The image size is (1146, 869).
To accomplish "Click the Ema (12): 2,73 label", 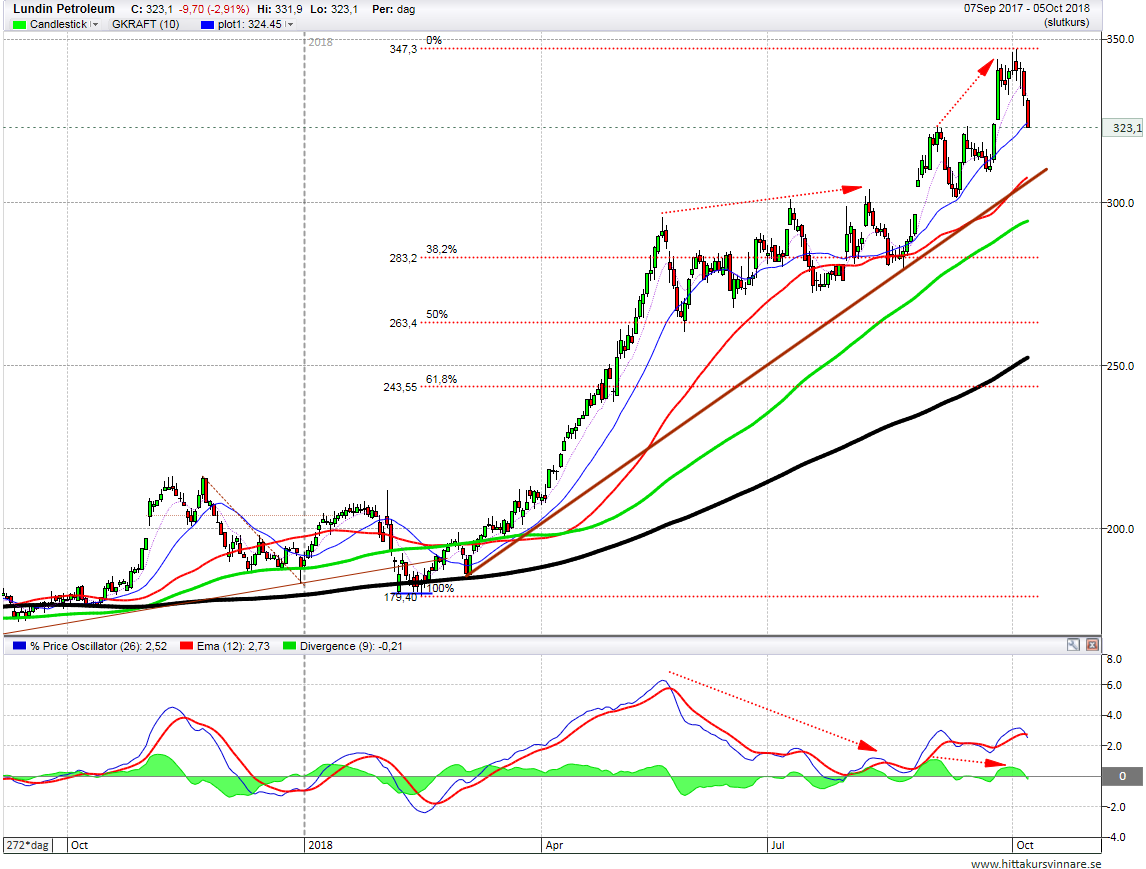I will coord(233,646).
